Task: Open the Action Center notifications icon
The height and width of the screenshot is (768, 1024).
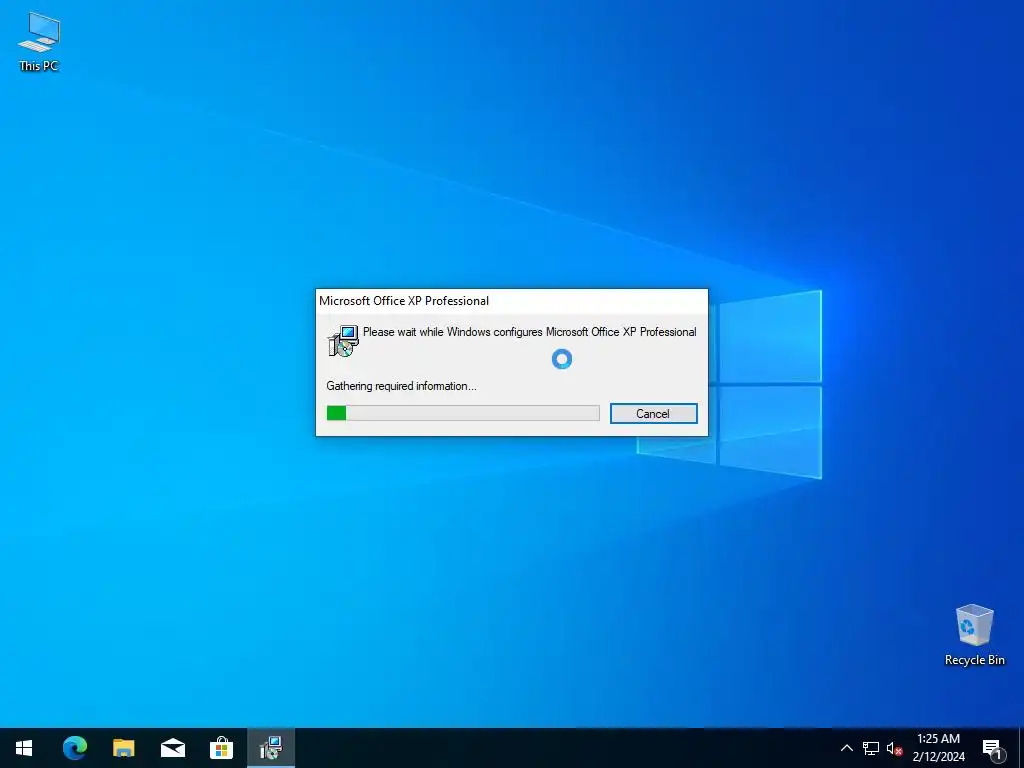Action: coord(993,748)
